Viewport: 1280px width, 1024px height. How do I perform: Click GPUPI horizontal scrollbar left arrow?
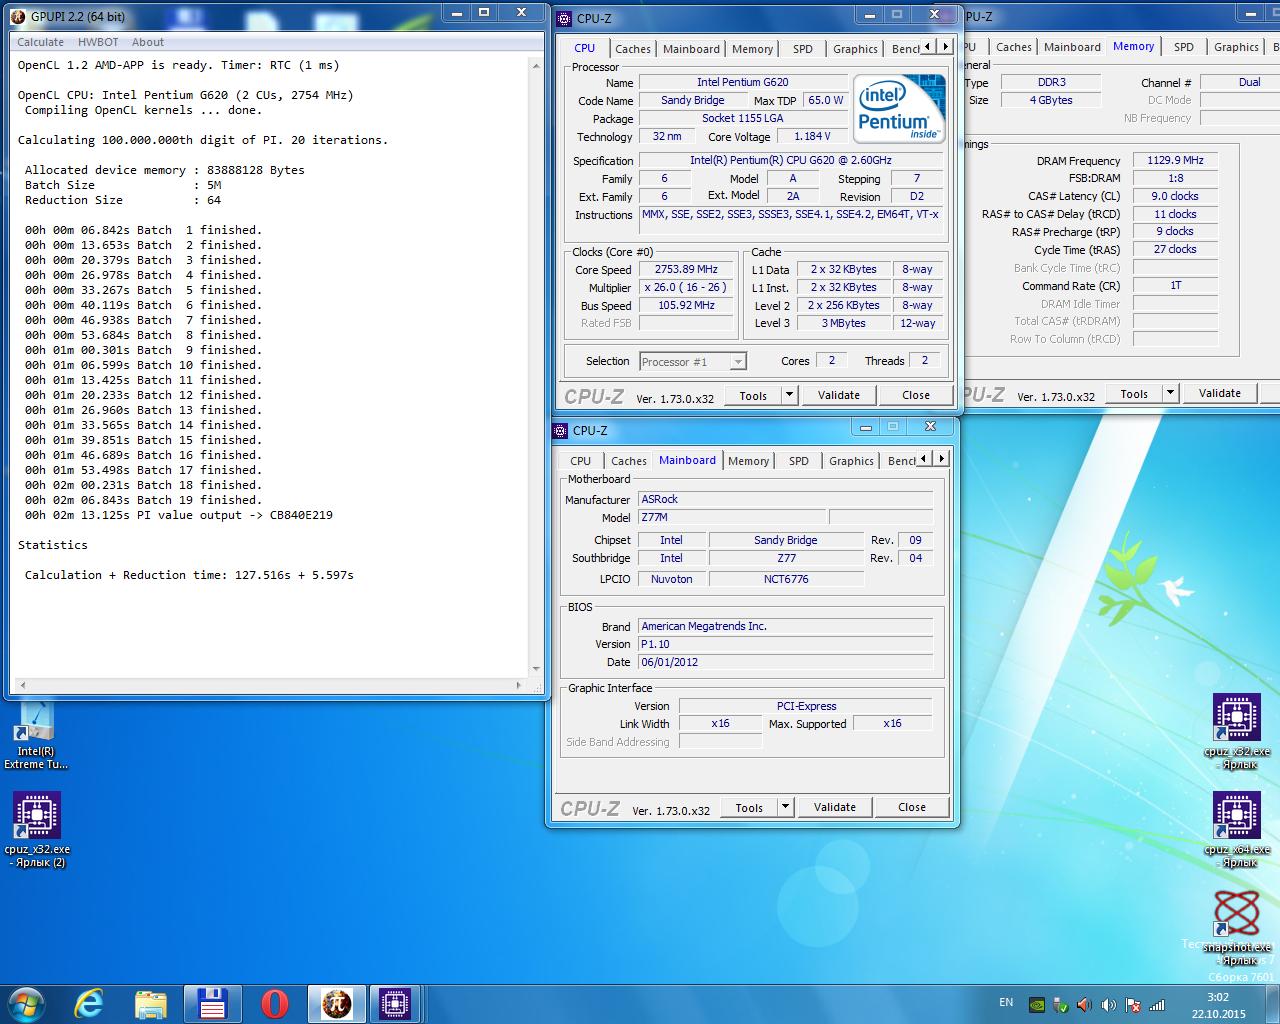pyautogui.click(x=21, y=685)
